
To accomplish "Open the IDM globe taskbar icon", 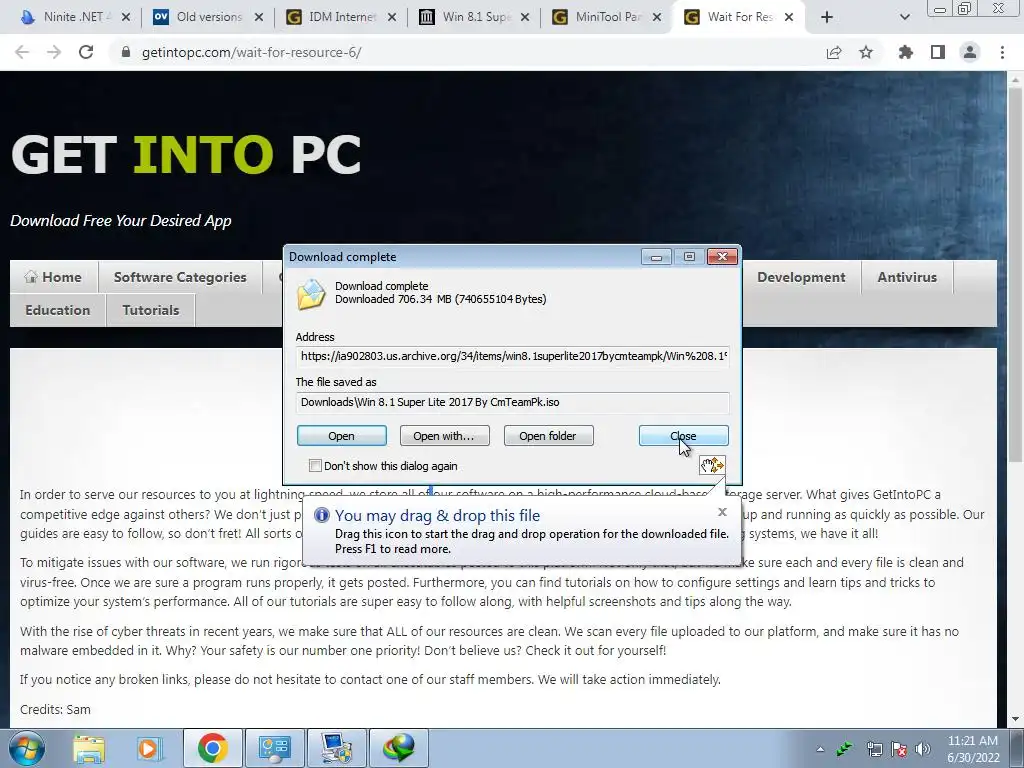I will (399, 748).
